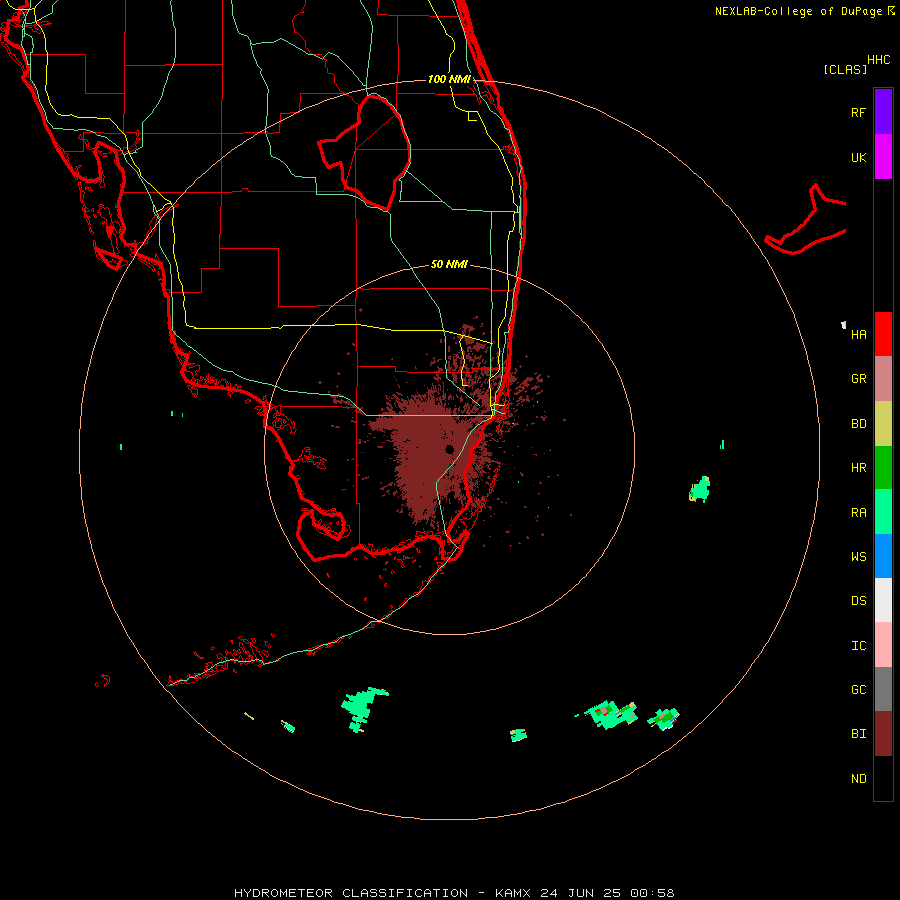Click the HR legend label

858,468
